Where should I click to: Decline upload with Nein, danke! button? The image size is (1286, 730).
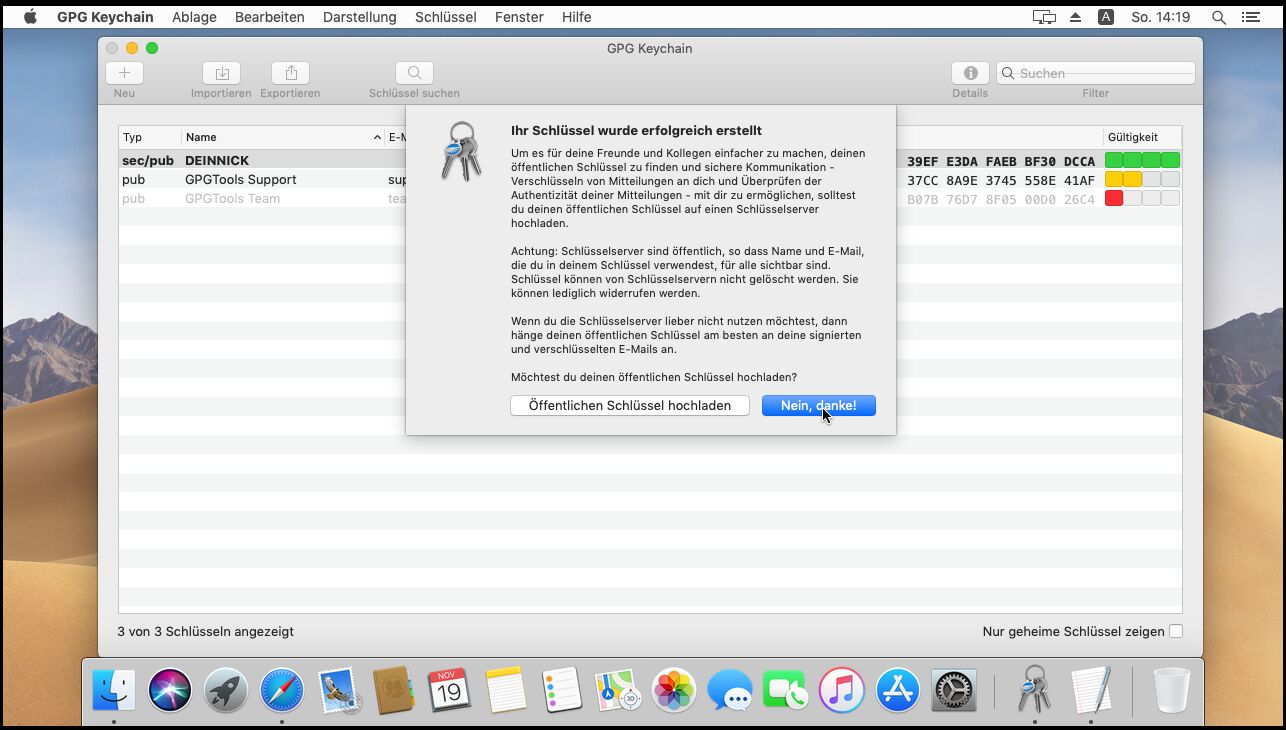tap(818, 405)
